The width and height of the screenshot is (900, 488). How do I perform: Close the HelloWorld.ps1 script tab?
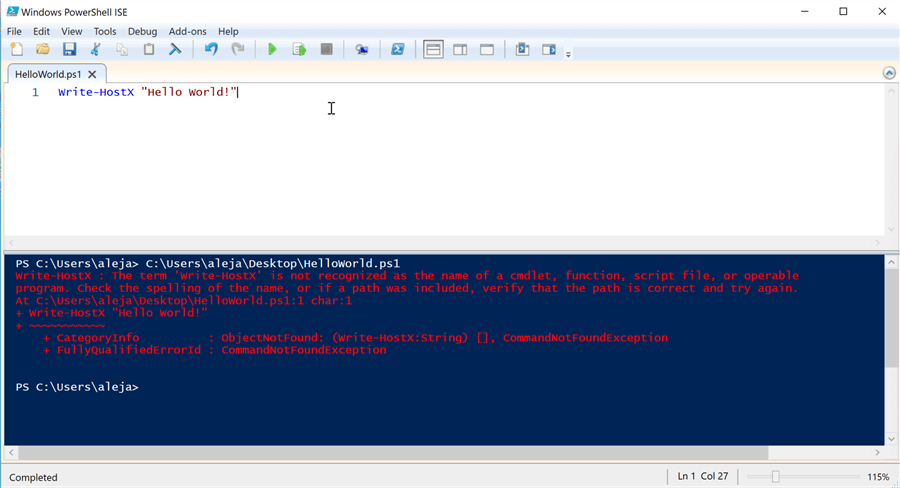coord(92,75)
